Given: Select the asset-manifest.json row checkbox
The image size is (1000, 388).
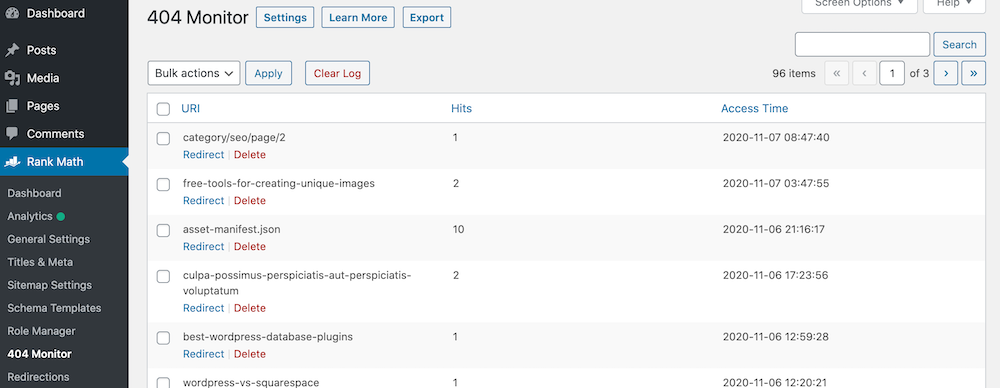Looking at the screenshot, I should 163,230.
